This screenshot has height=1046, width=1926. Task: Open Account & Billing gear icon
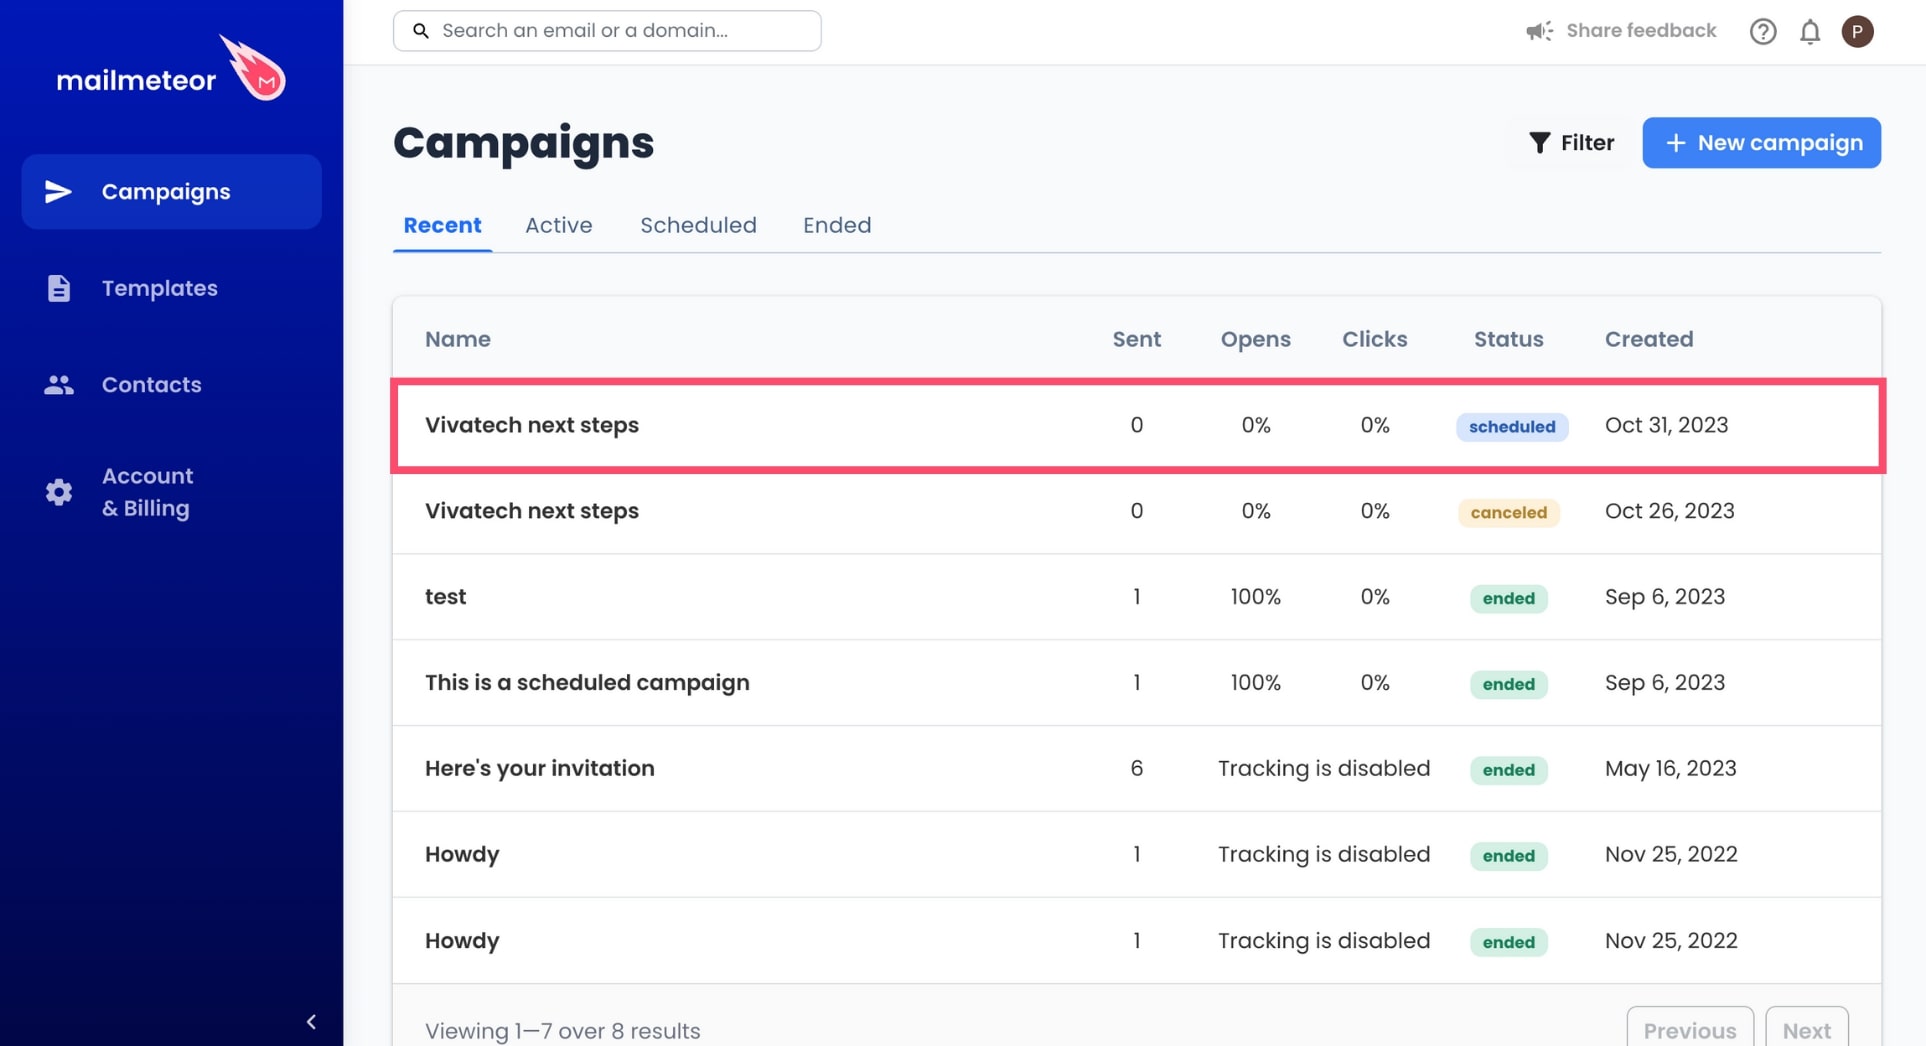pos(59,492)
